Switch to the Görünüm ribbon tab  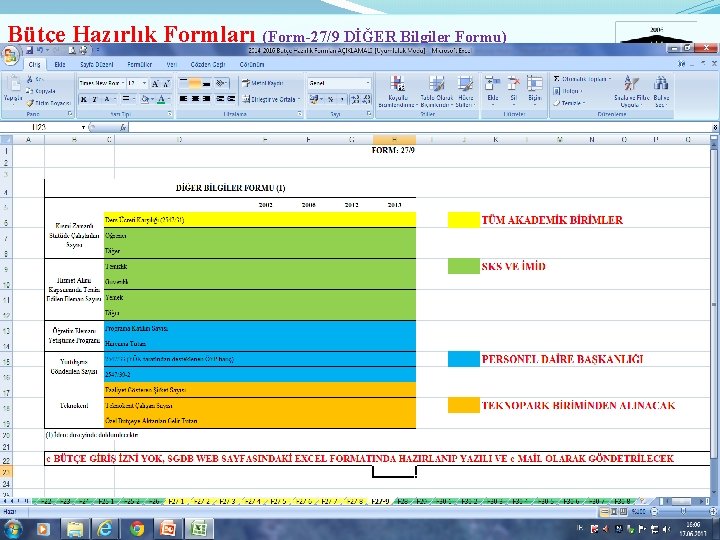click(252, 64)
